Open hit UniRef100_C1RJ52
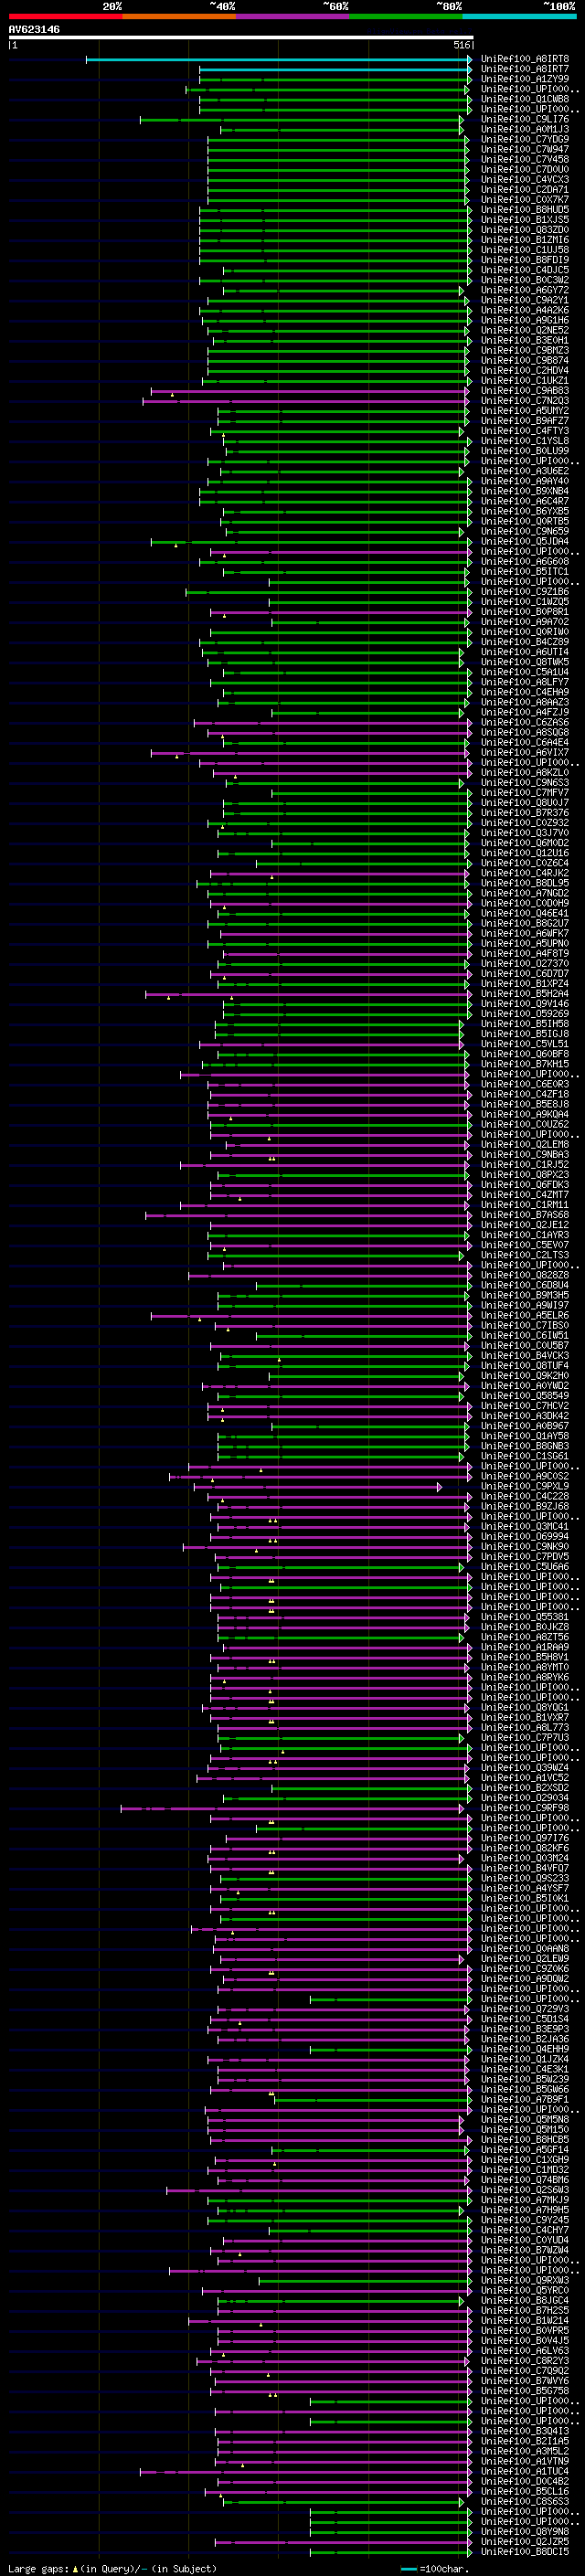Image resolution: width=585 pixels, height=2576 pixels. (525, 1165)
